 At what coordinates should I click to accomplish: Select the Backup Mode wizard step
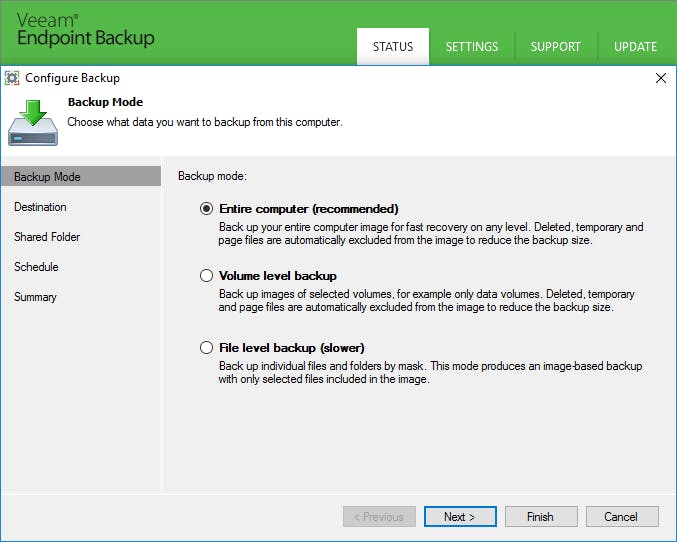click(x=48, y=177)
